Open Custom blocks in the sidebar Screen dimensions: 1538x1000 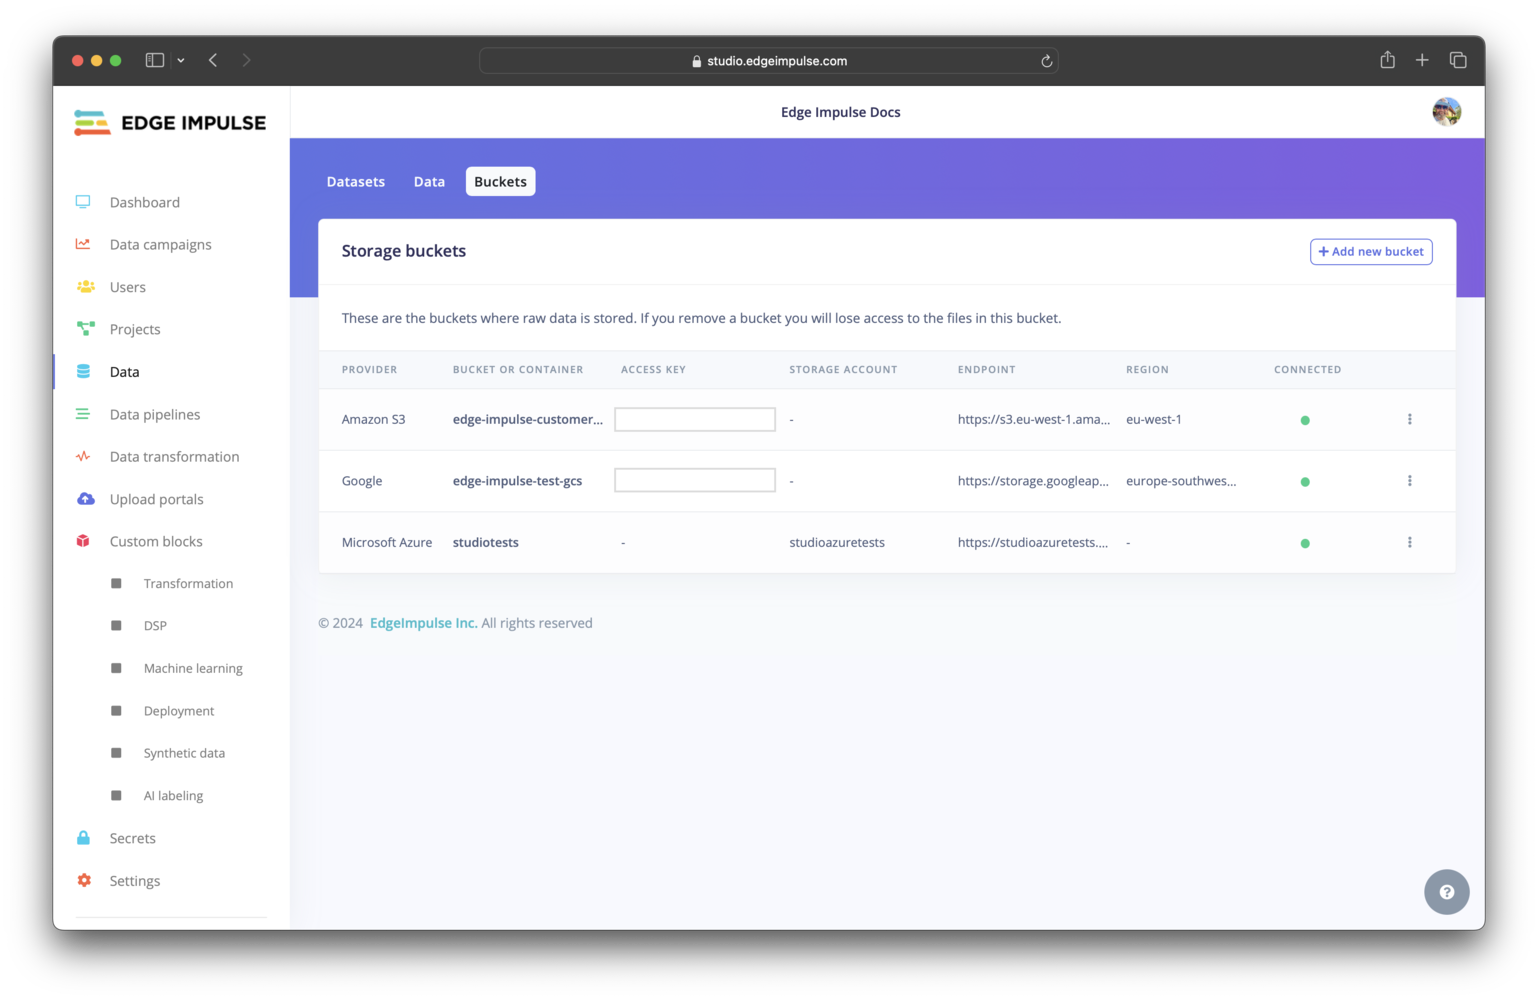pos(156,541)
